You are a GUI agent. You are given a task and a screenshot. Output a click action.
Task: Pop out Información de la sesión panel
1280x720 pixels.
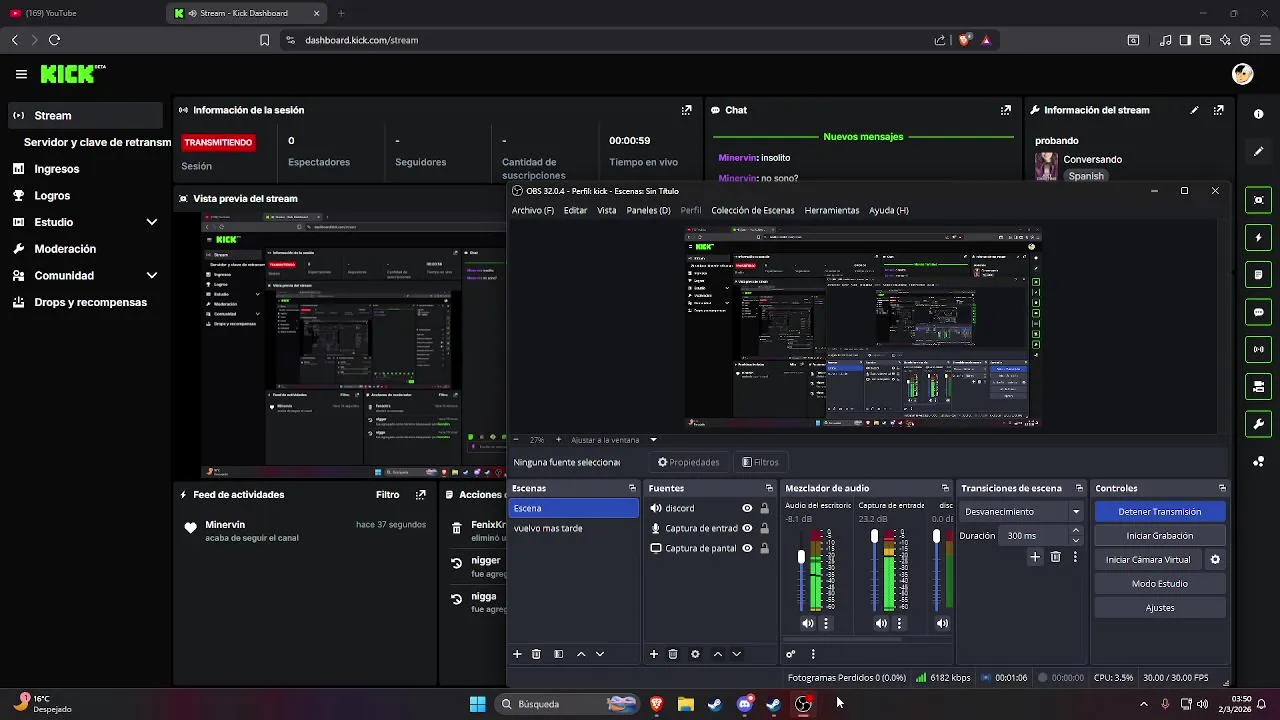686,110
